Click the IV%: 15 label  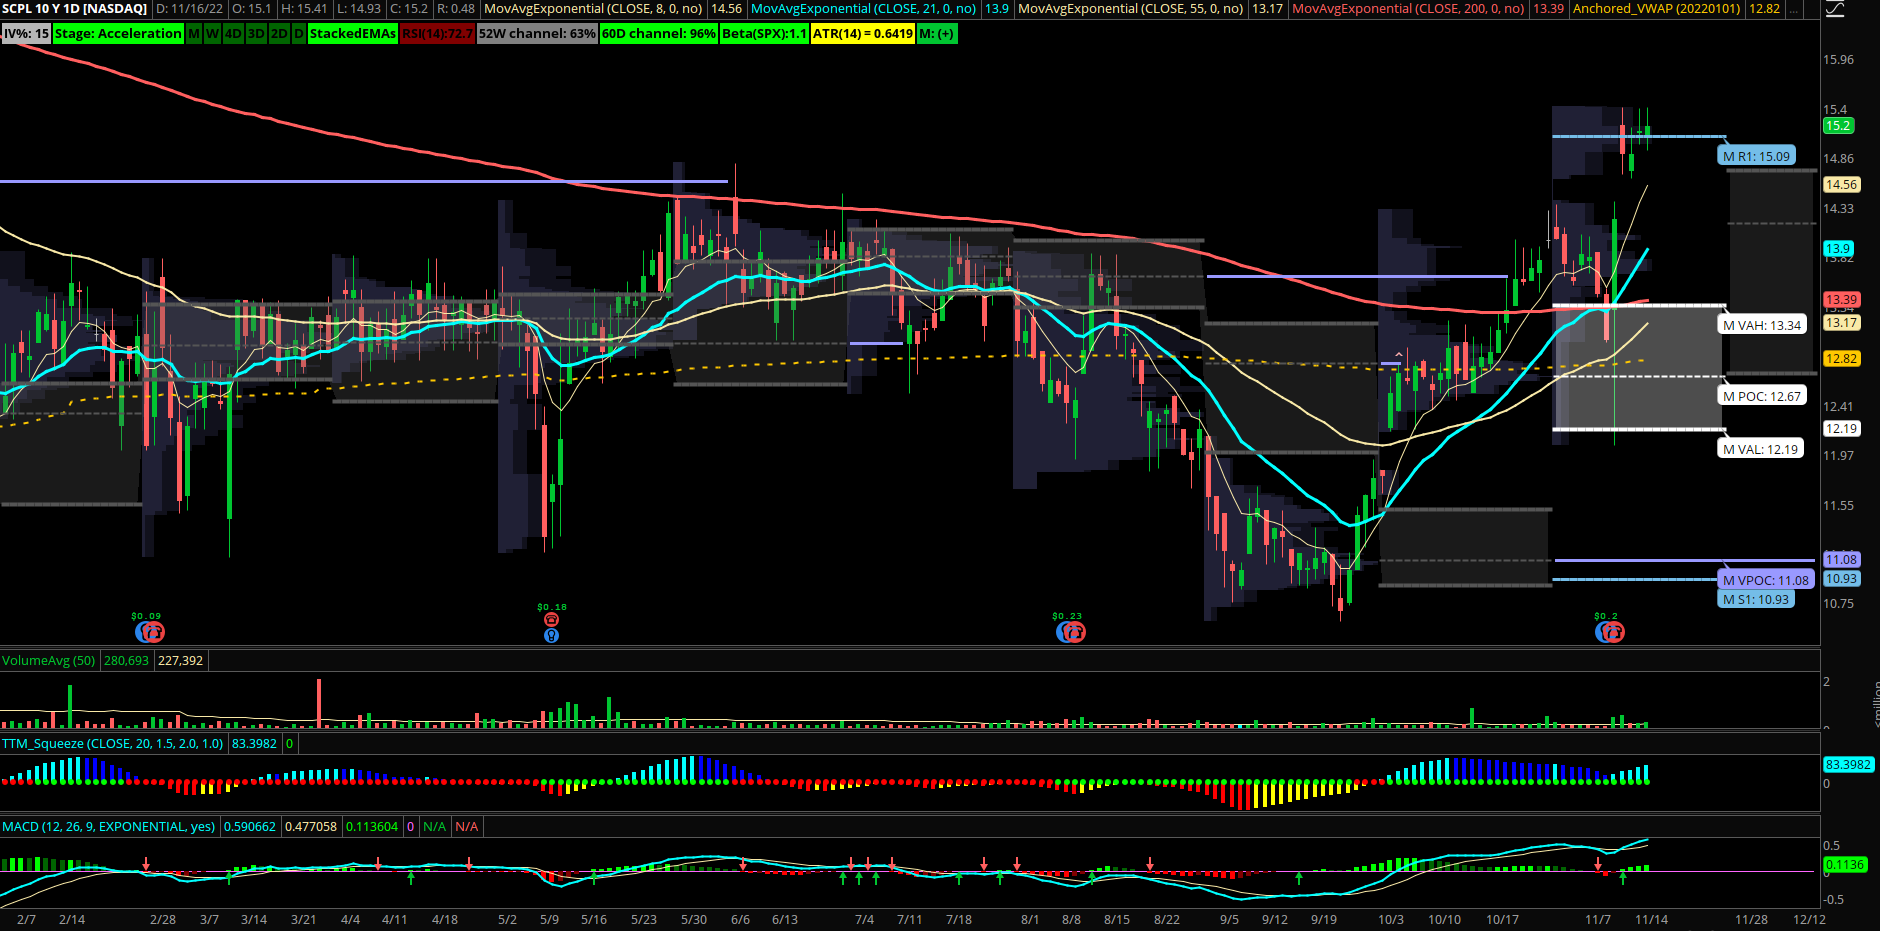(26, 33)
